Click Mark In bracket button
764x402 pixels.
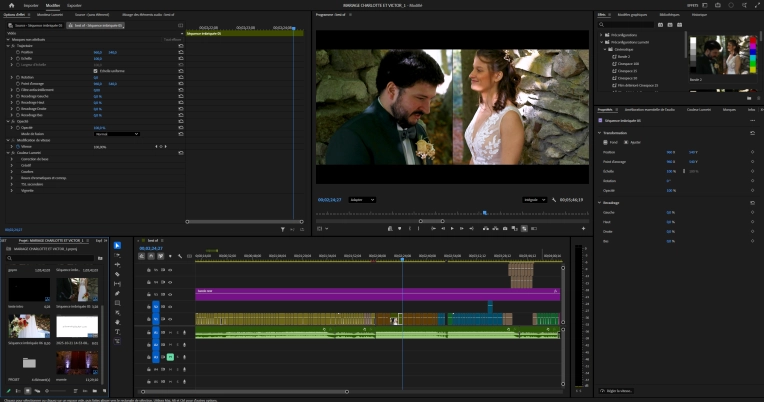tap(410, 229)
